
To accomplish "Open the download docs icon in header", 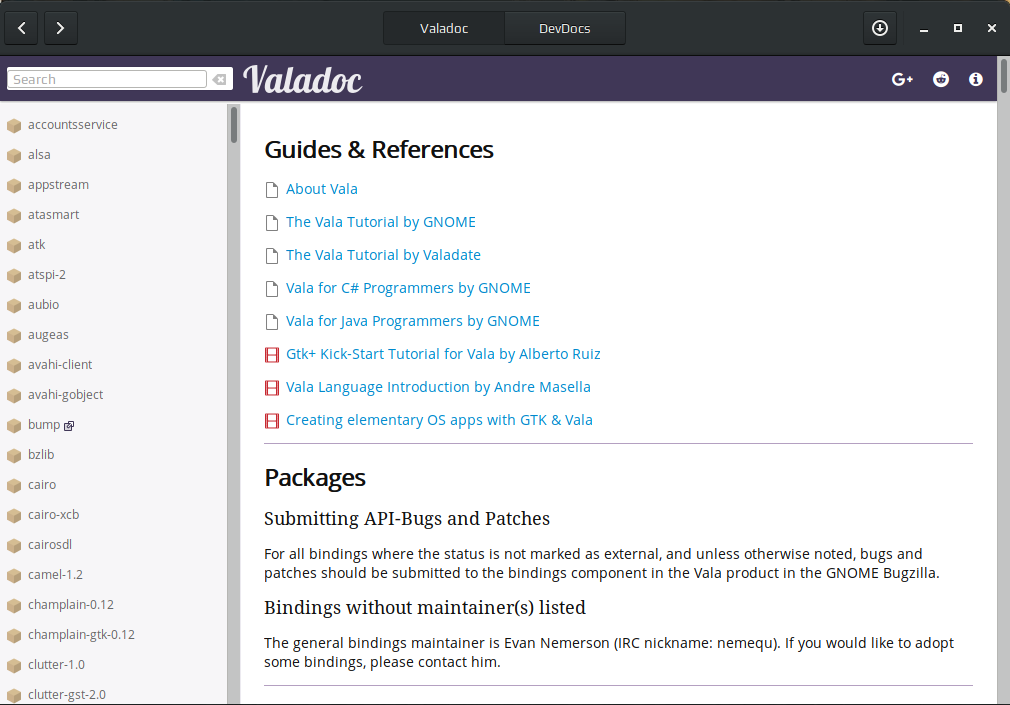I will 880,28.
